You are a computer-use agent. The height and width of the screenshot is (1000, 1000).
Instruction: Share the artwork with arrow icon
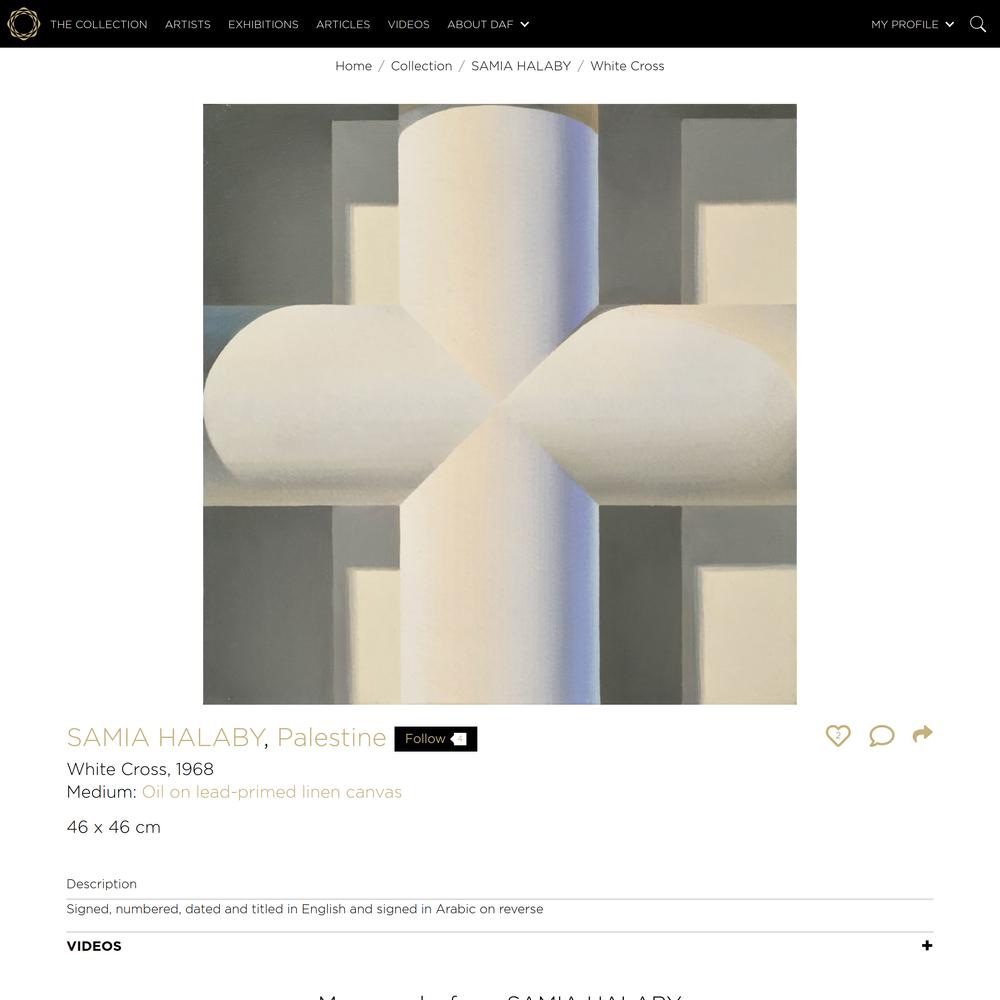tap(922, 734)
